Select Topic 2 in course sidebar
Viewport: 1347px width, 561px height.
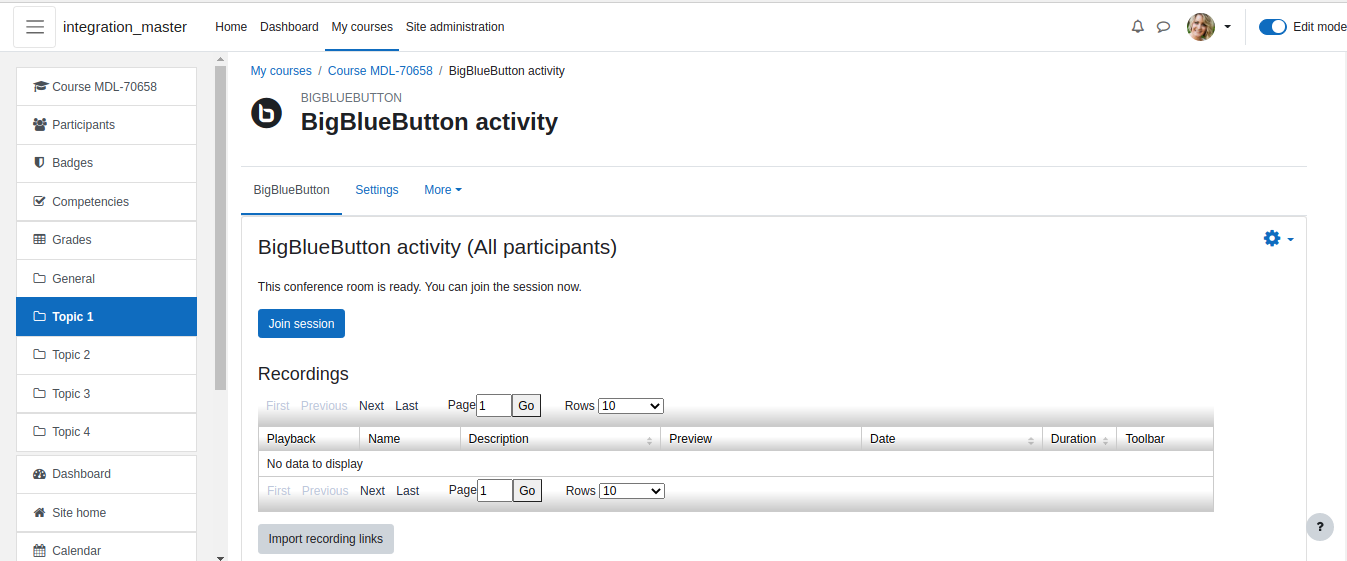(106, 355)
